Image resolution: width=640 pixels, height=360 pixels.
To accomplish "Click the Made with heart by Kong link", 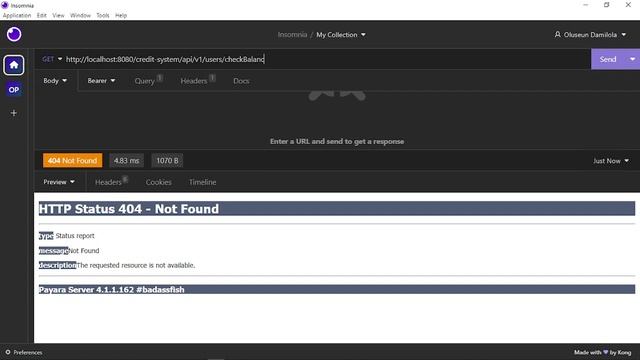I will tap(602, 352).
